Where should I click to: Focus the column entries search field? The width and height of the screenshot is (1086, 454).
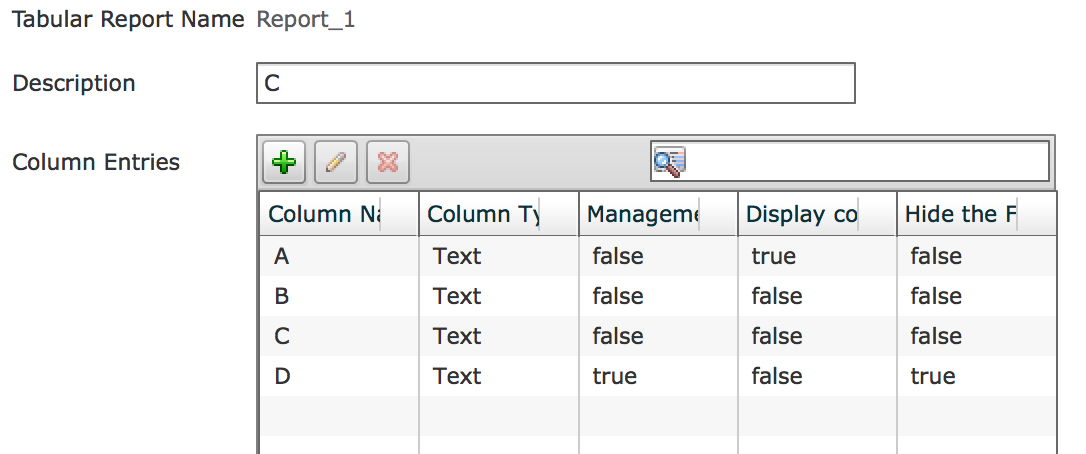coord(850,161)
